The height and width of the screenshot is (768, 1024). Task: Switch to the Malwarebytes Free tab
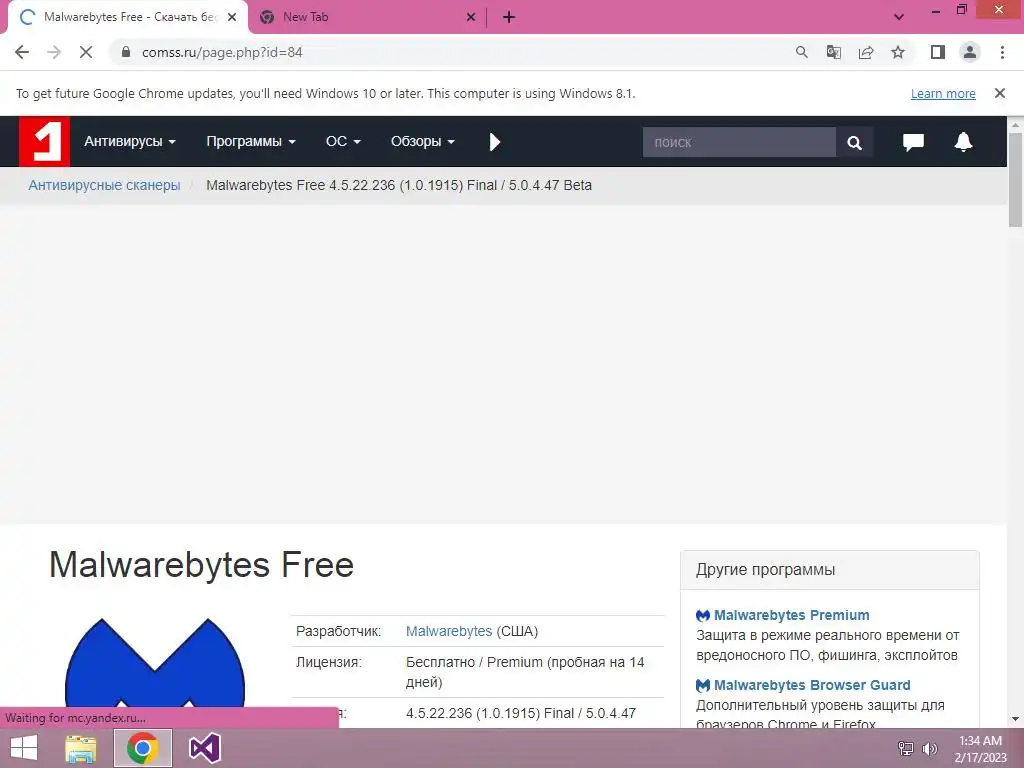pyautogui.click(x=128, y=17)
